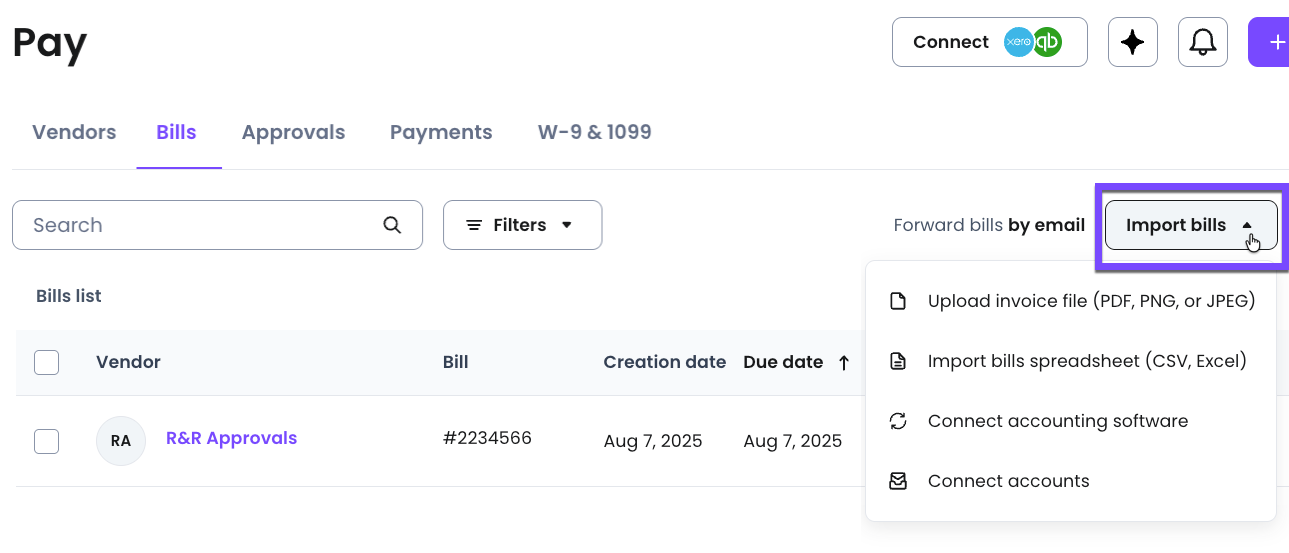The width and height of the screenshot is (1289, 553).
Task: Open the notifications bell
Action: 1202,42
